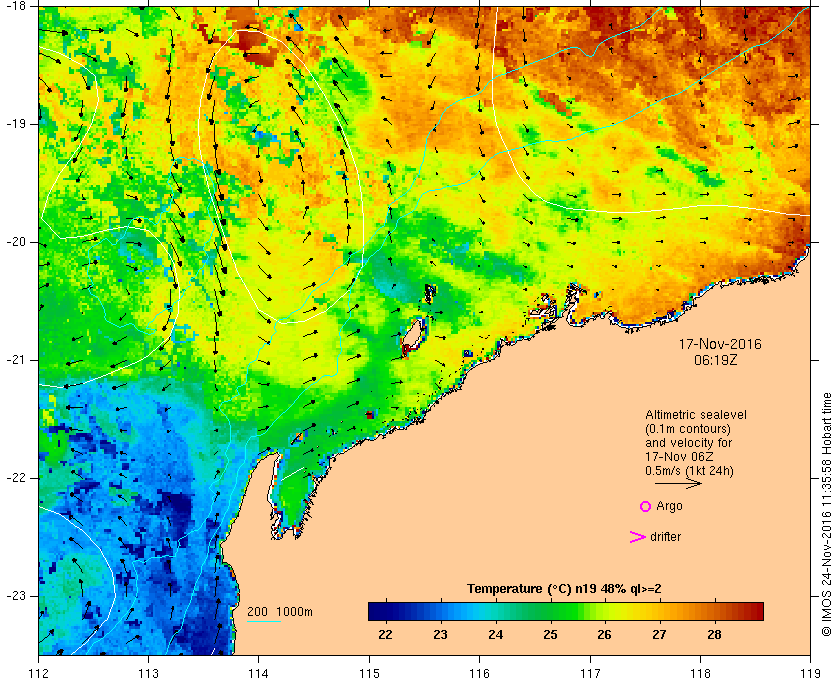The image size is (840, 680).
Task: Click the time label 06:19Z
Action: pos(715,361)
